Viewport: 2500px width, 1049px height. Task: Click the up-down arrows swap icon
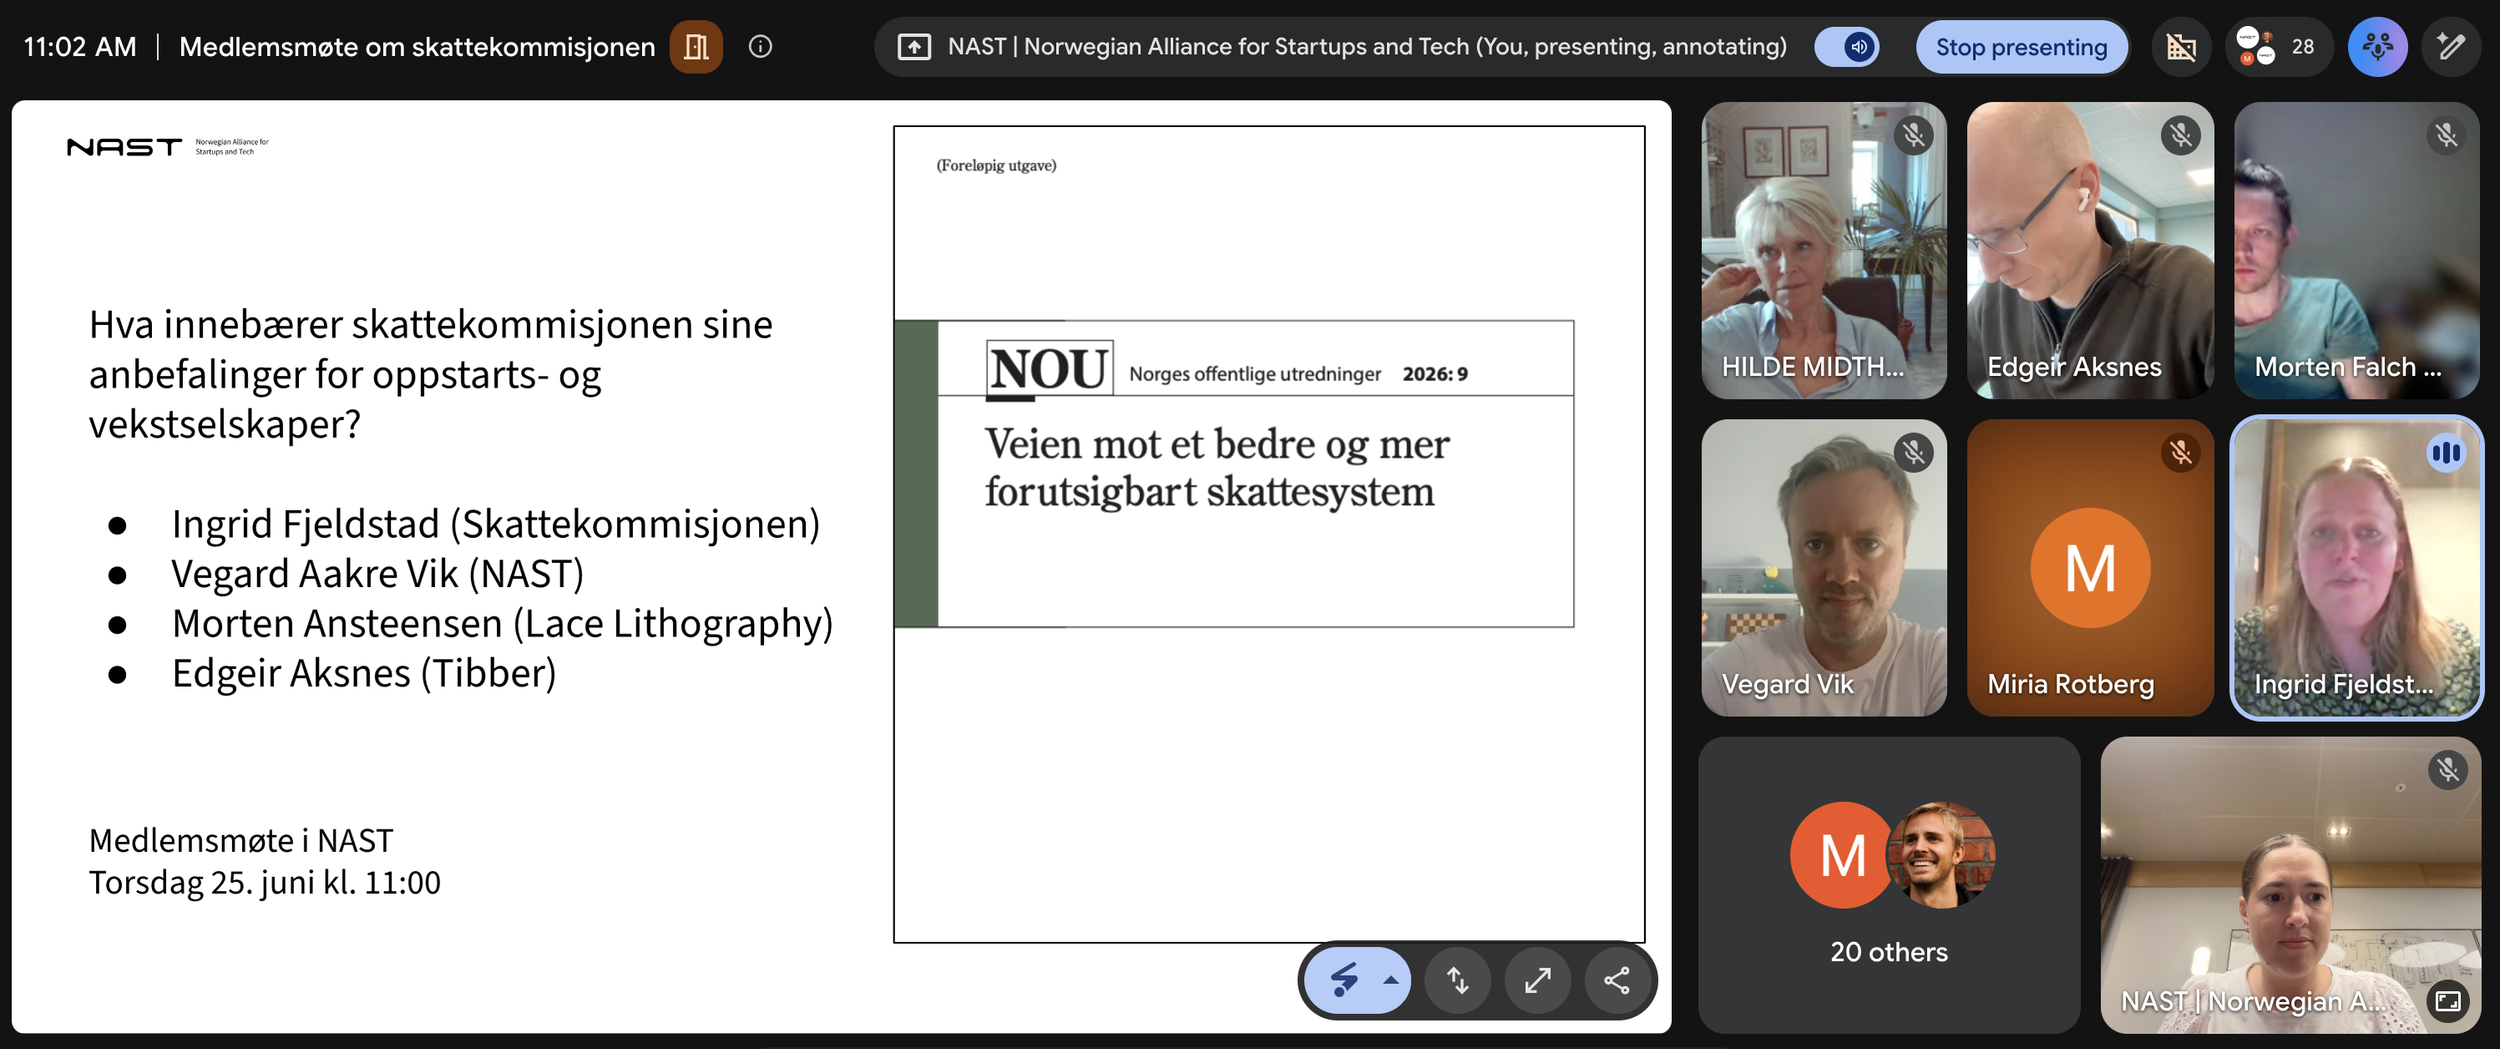click(x=1458, y=980)
